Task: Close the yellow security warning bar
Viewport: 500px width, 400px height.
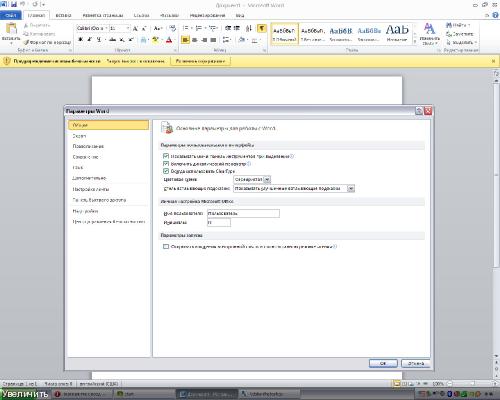Action: [494, 61]
